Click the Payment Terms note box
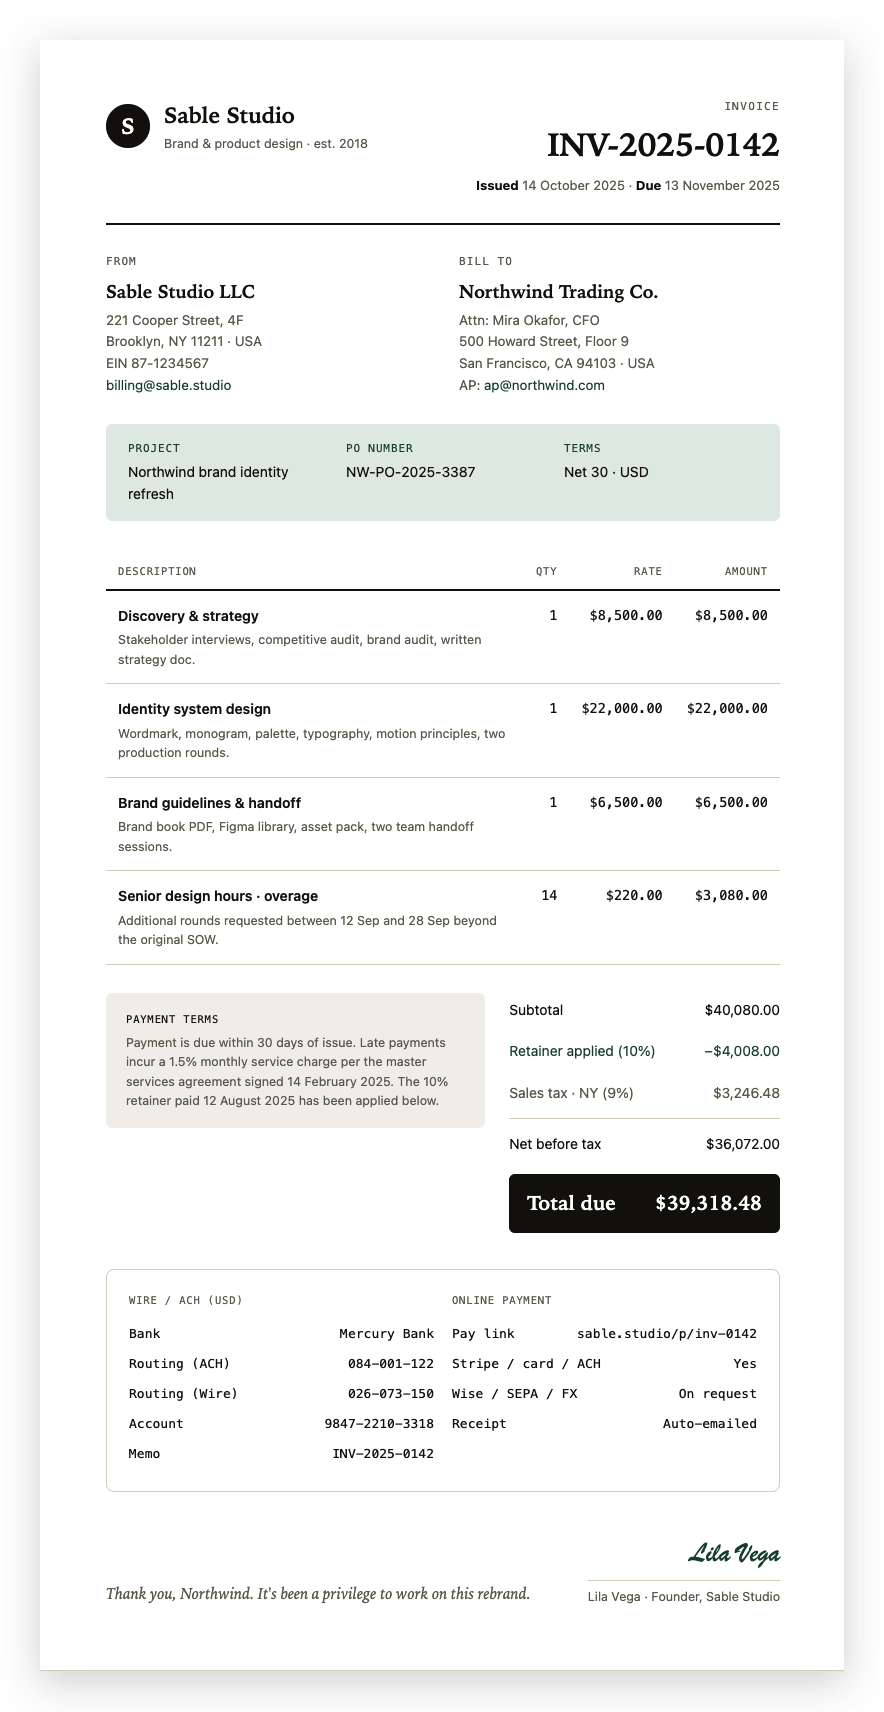 (295, 1060)
